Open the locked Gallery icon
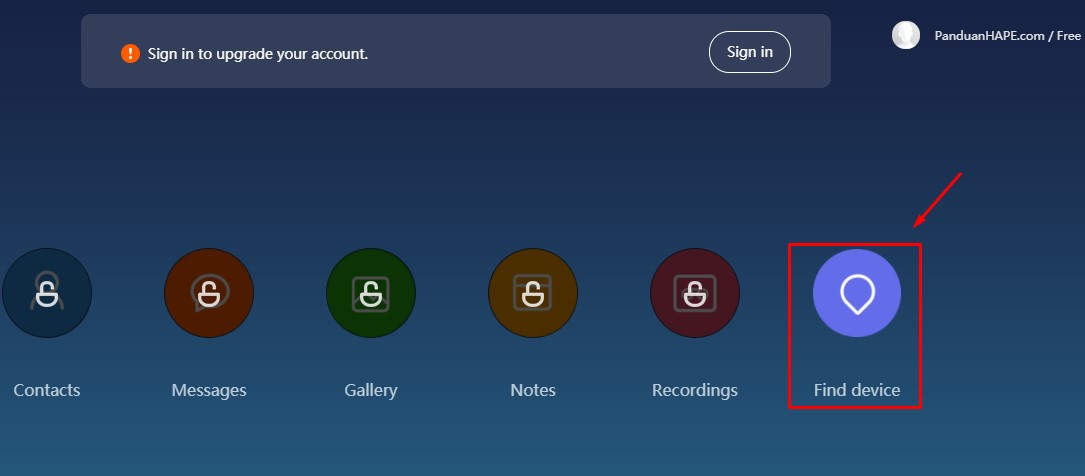Image resolution: width=1085 pixels, height=476 pixels. (371, 293)
